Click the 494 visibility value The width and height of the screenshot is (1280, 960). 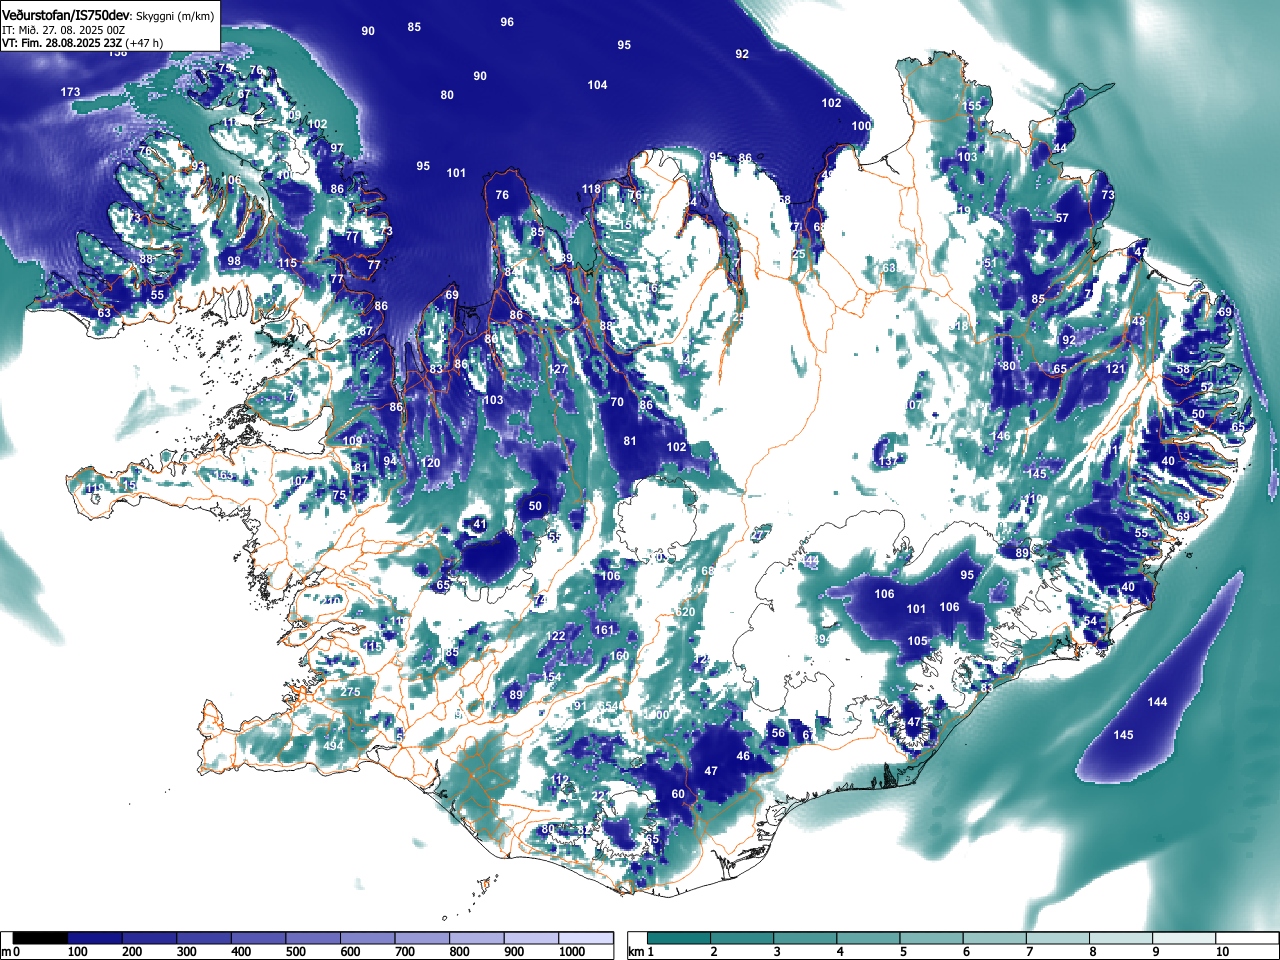coord(333,746)
